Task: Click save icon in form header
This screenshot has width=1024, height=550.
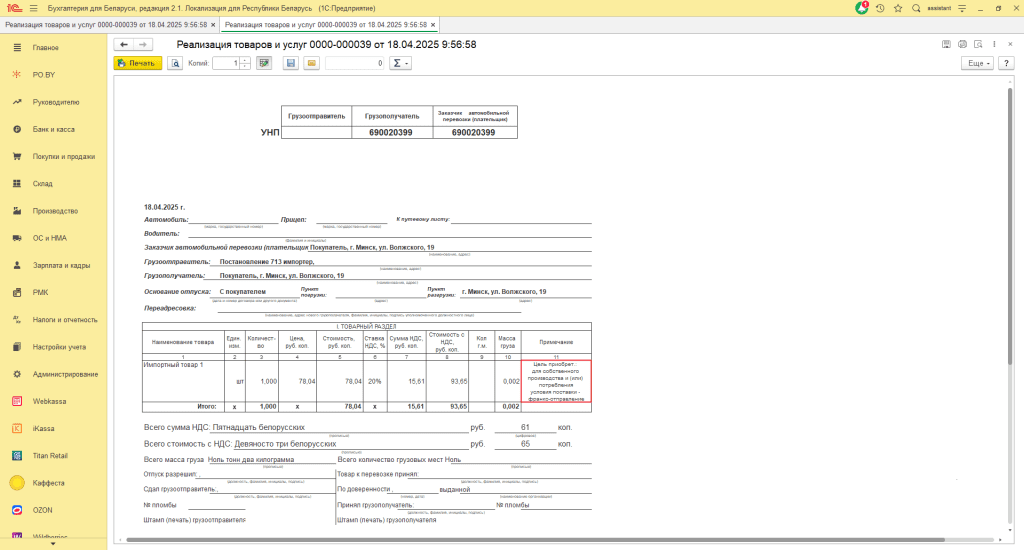Action: tap(946, 44)
